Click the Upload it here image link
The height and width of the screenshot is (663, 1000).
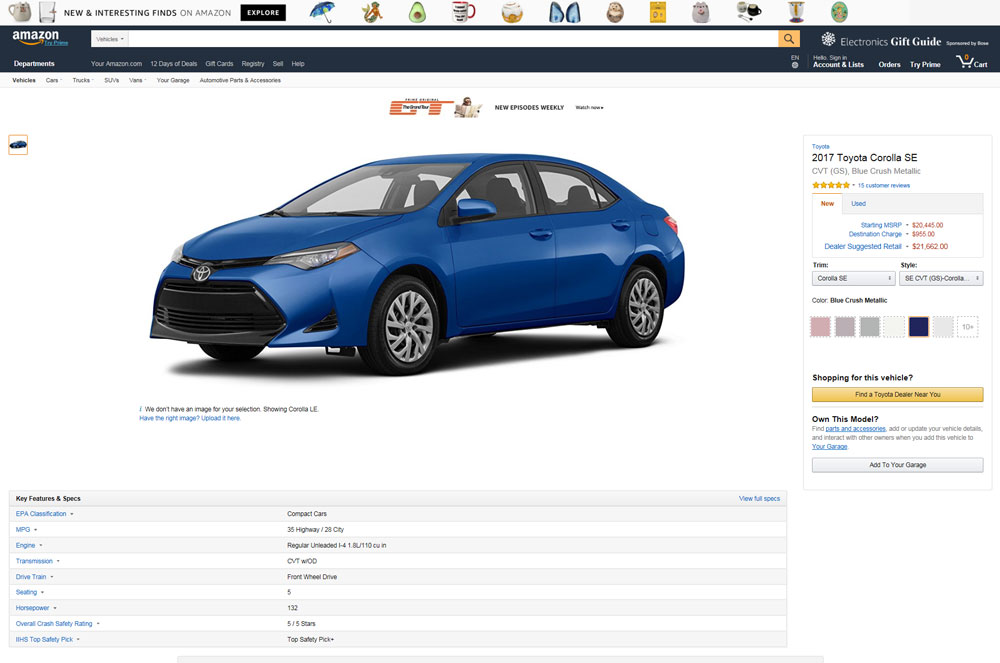[x=221, y=418]
